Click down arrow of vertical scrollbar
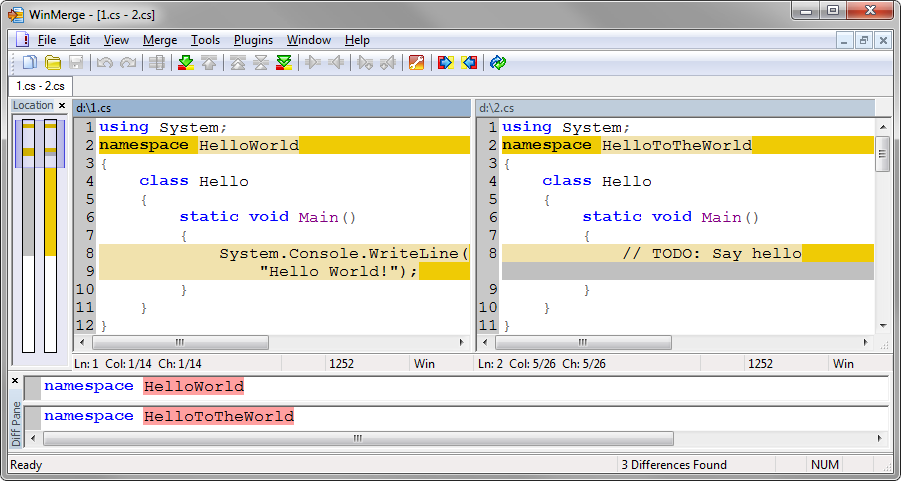The width and height of the screenshot is (901, 481). 883,326
